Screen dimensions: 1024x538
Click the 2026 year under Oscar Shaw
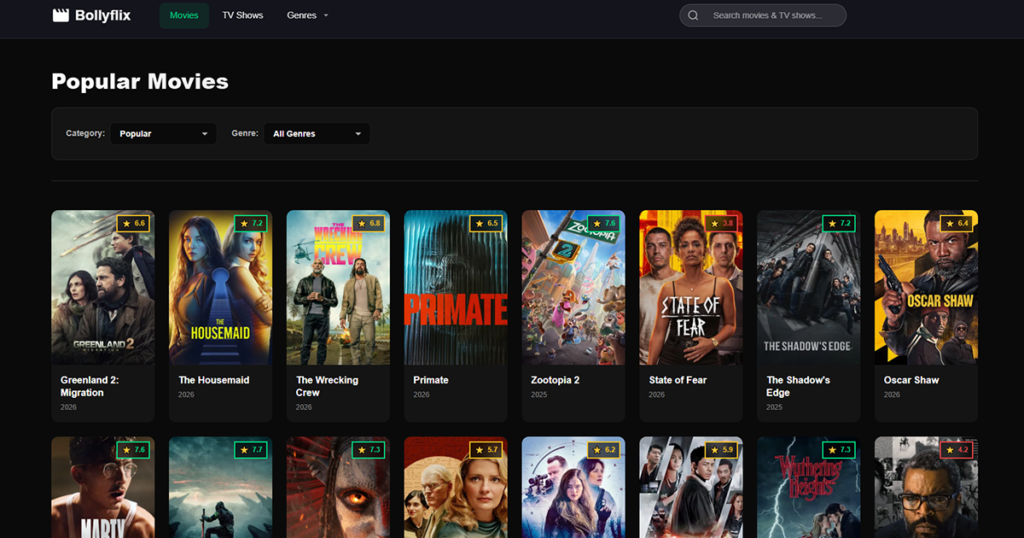tap(891, 394)
